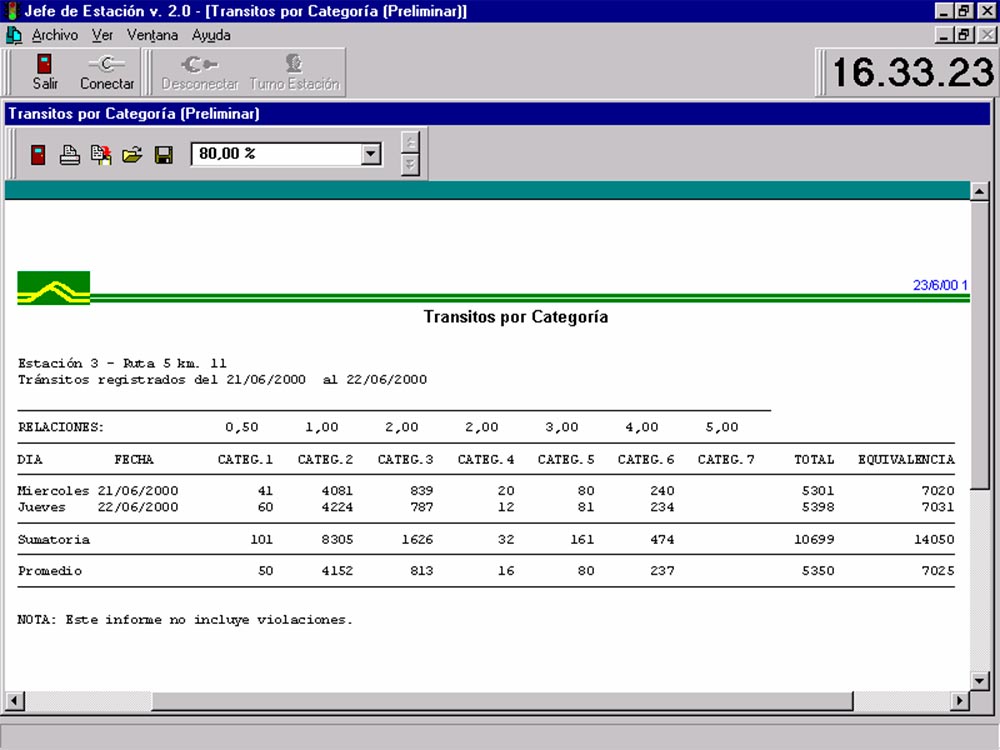Screen dimensions: 1000x750
Task: Click the Desconectar toolbar icon
Action: click(200, 64)
